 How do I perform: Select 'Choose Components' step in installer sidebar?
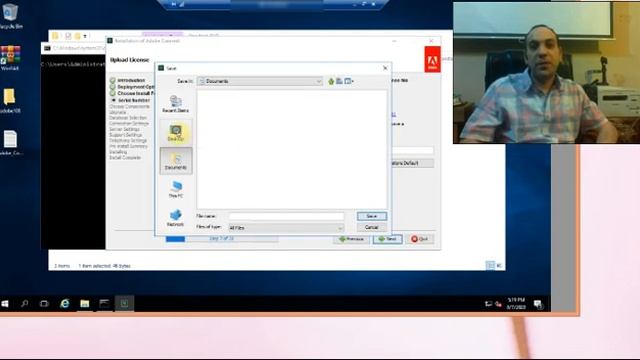129,107
